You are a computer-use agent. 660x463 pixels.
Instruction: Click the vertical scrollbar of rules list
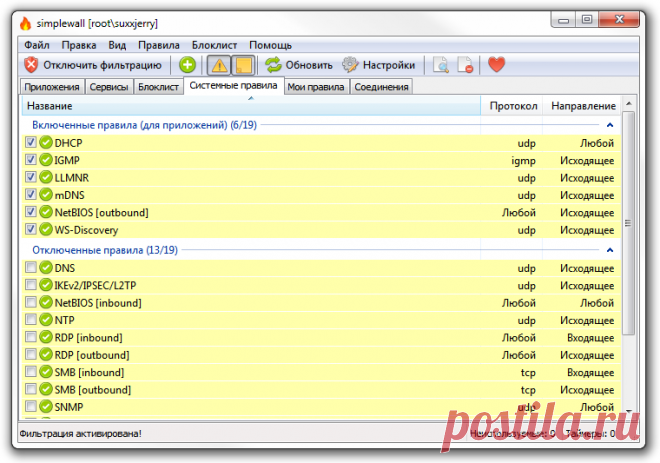click(628, 230)
